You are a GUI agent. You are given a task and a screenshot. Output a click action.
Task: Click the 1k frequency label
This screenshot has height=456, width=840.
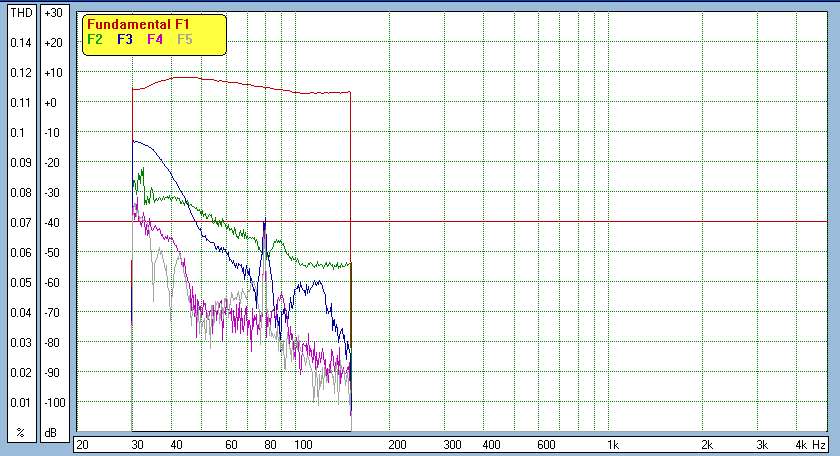[x=613, y=445]
